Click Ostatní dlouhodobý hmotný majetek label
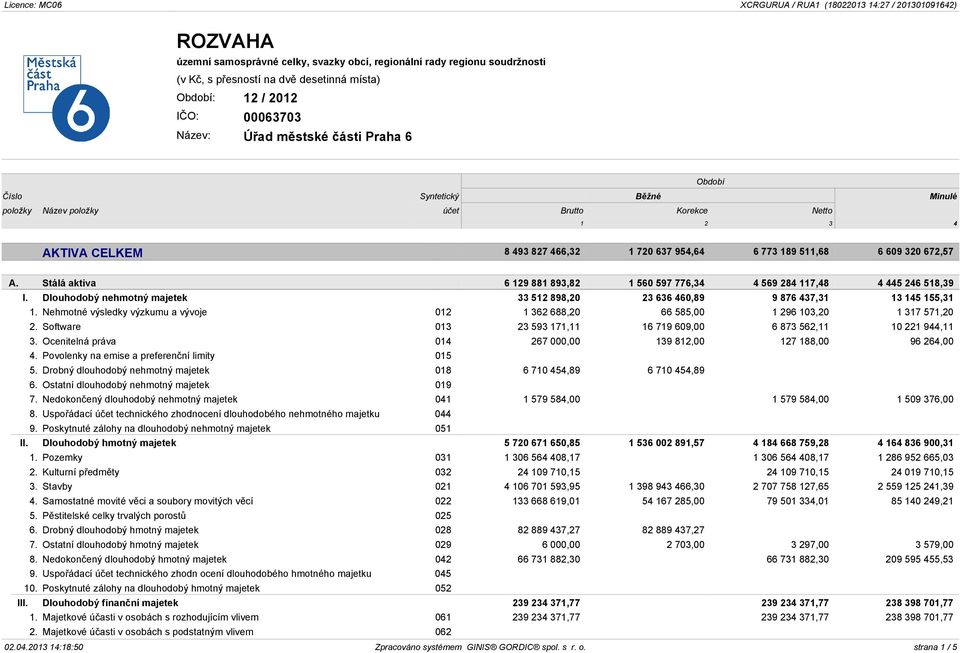Screen dimensions: 960x653 121,545
